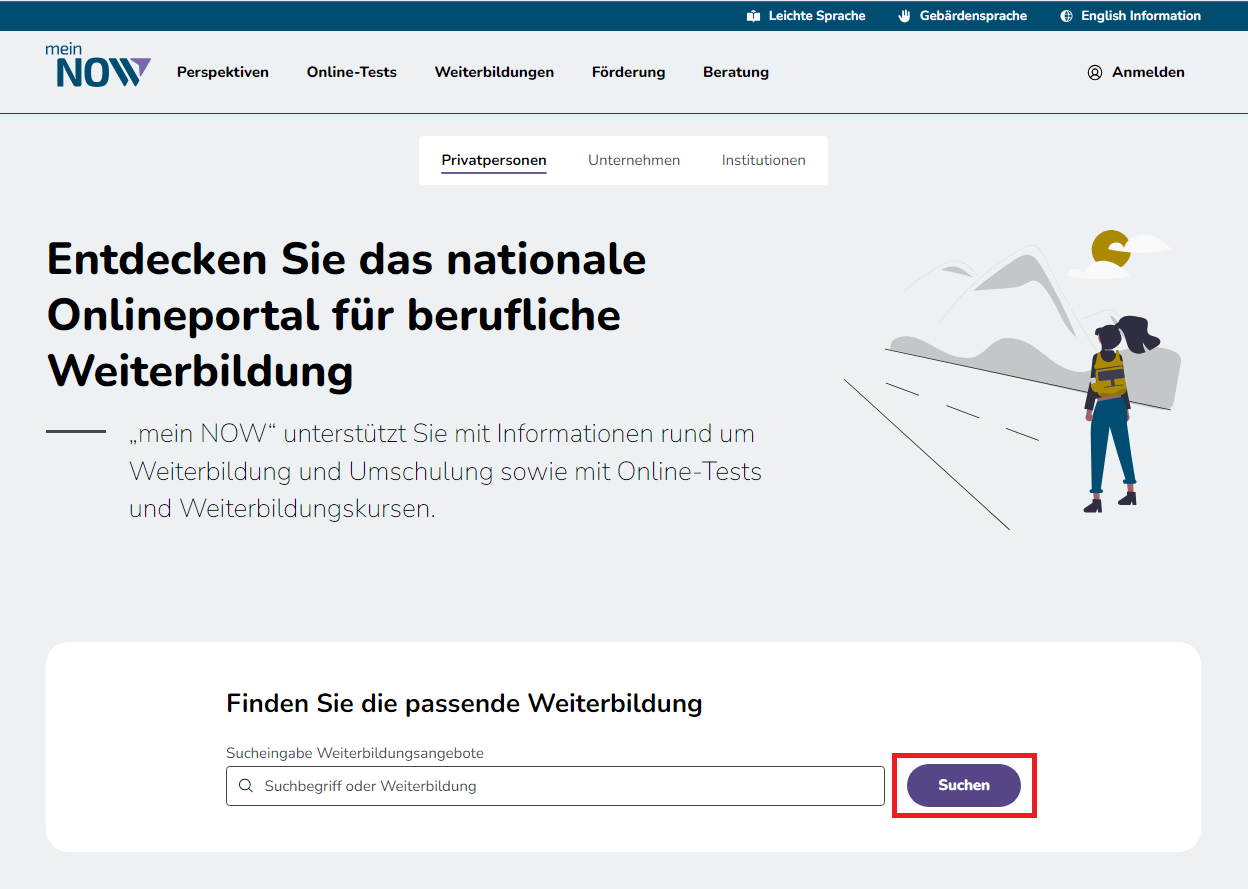Switch to the Institutionen tab

tap(764, 160)
